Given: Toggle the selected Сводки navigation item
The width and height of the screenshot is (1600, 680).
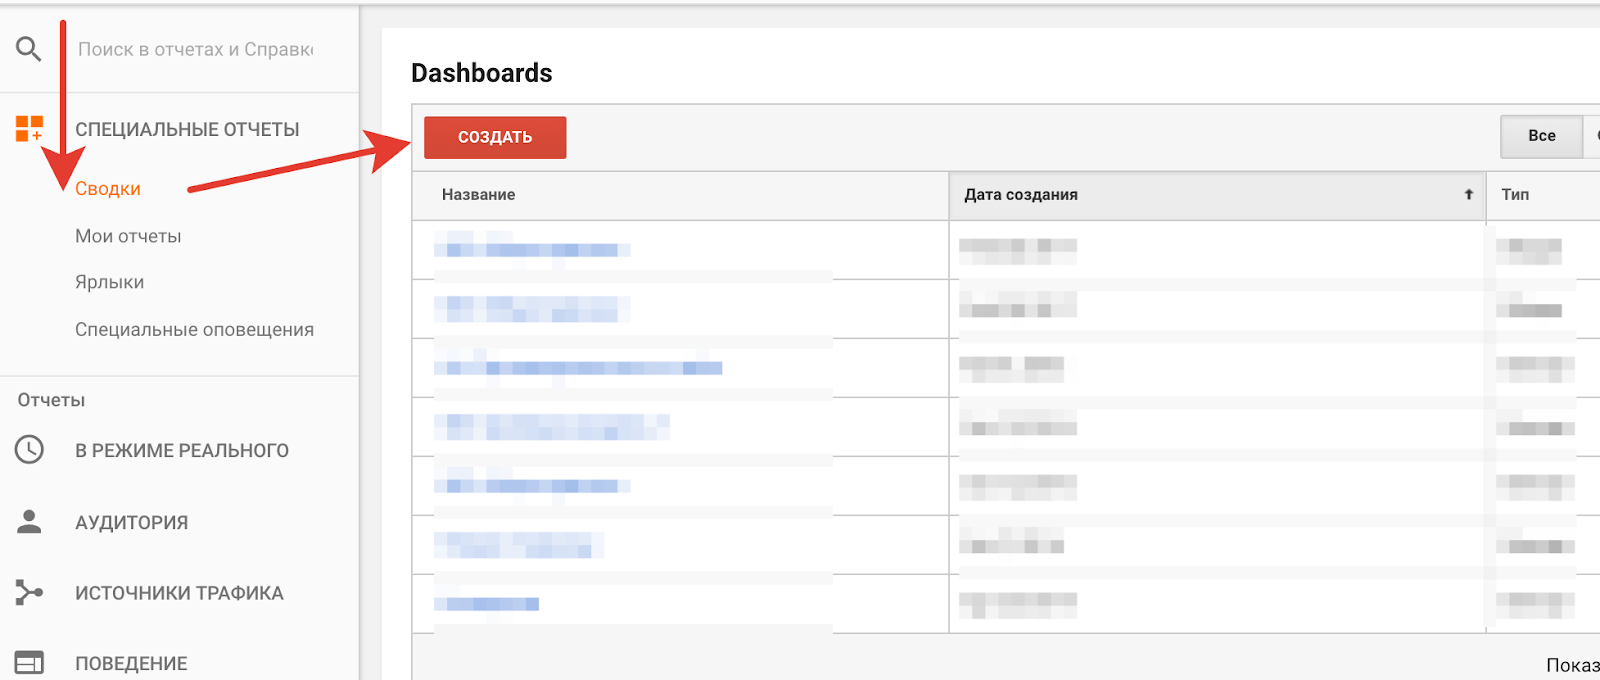Looking at the screenshot, I should (x=107, y=188).
